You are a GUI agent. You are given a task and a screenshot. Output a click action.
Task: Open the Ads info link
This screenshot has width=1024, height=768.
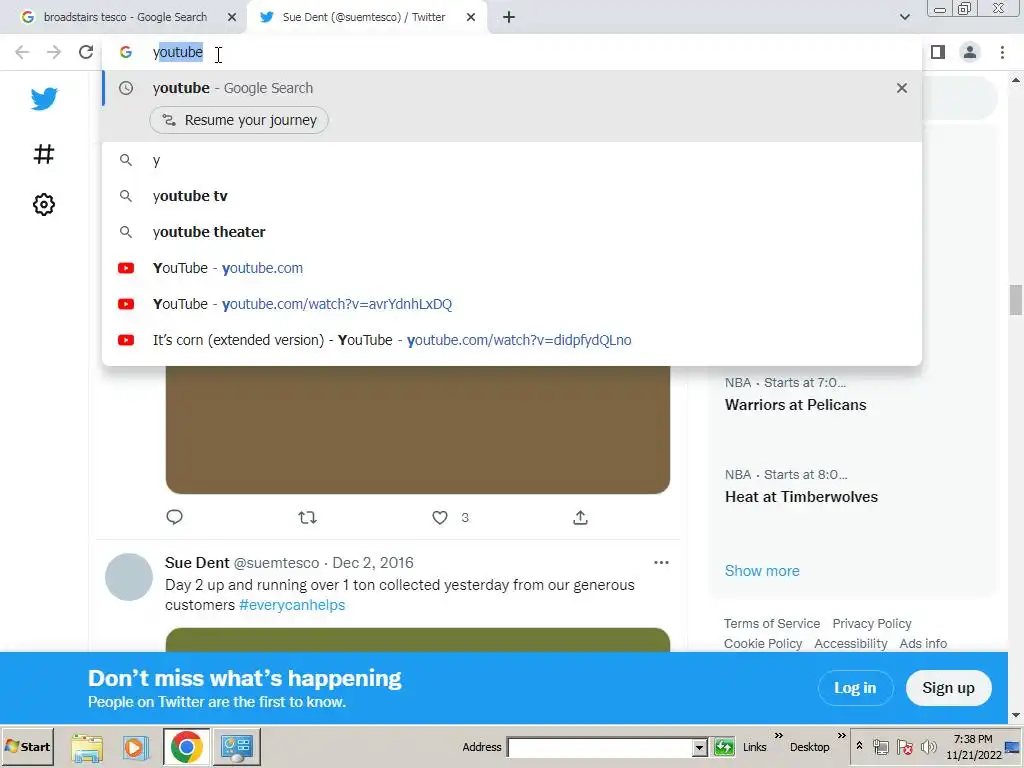click(x=923, y=643)
